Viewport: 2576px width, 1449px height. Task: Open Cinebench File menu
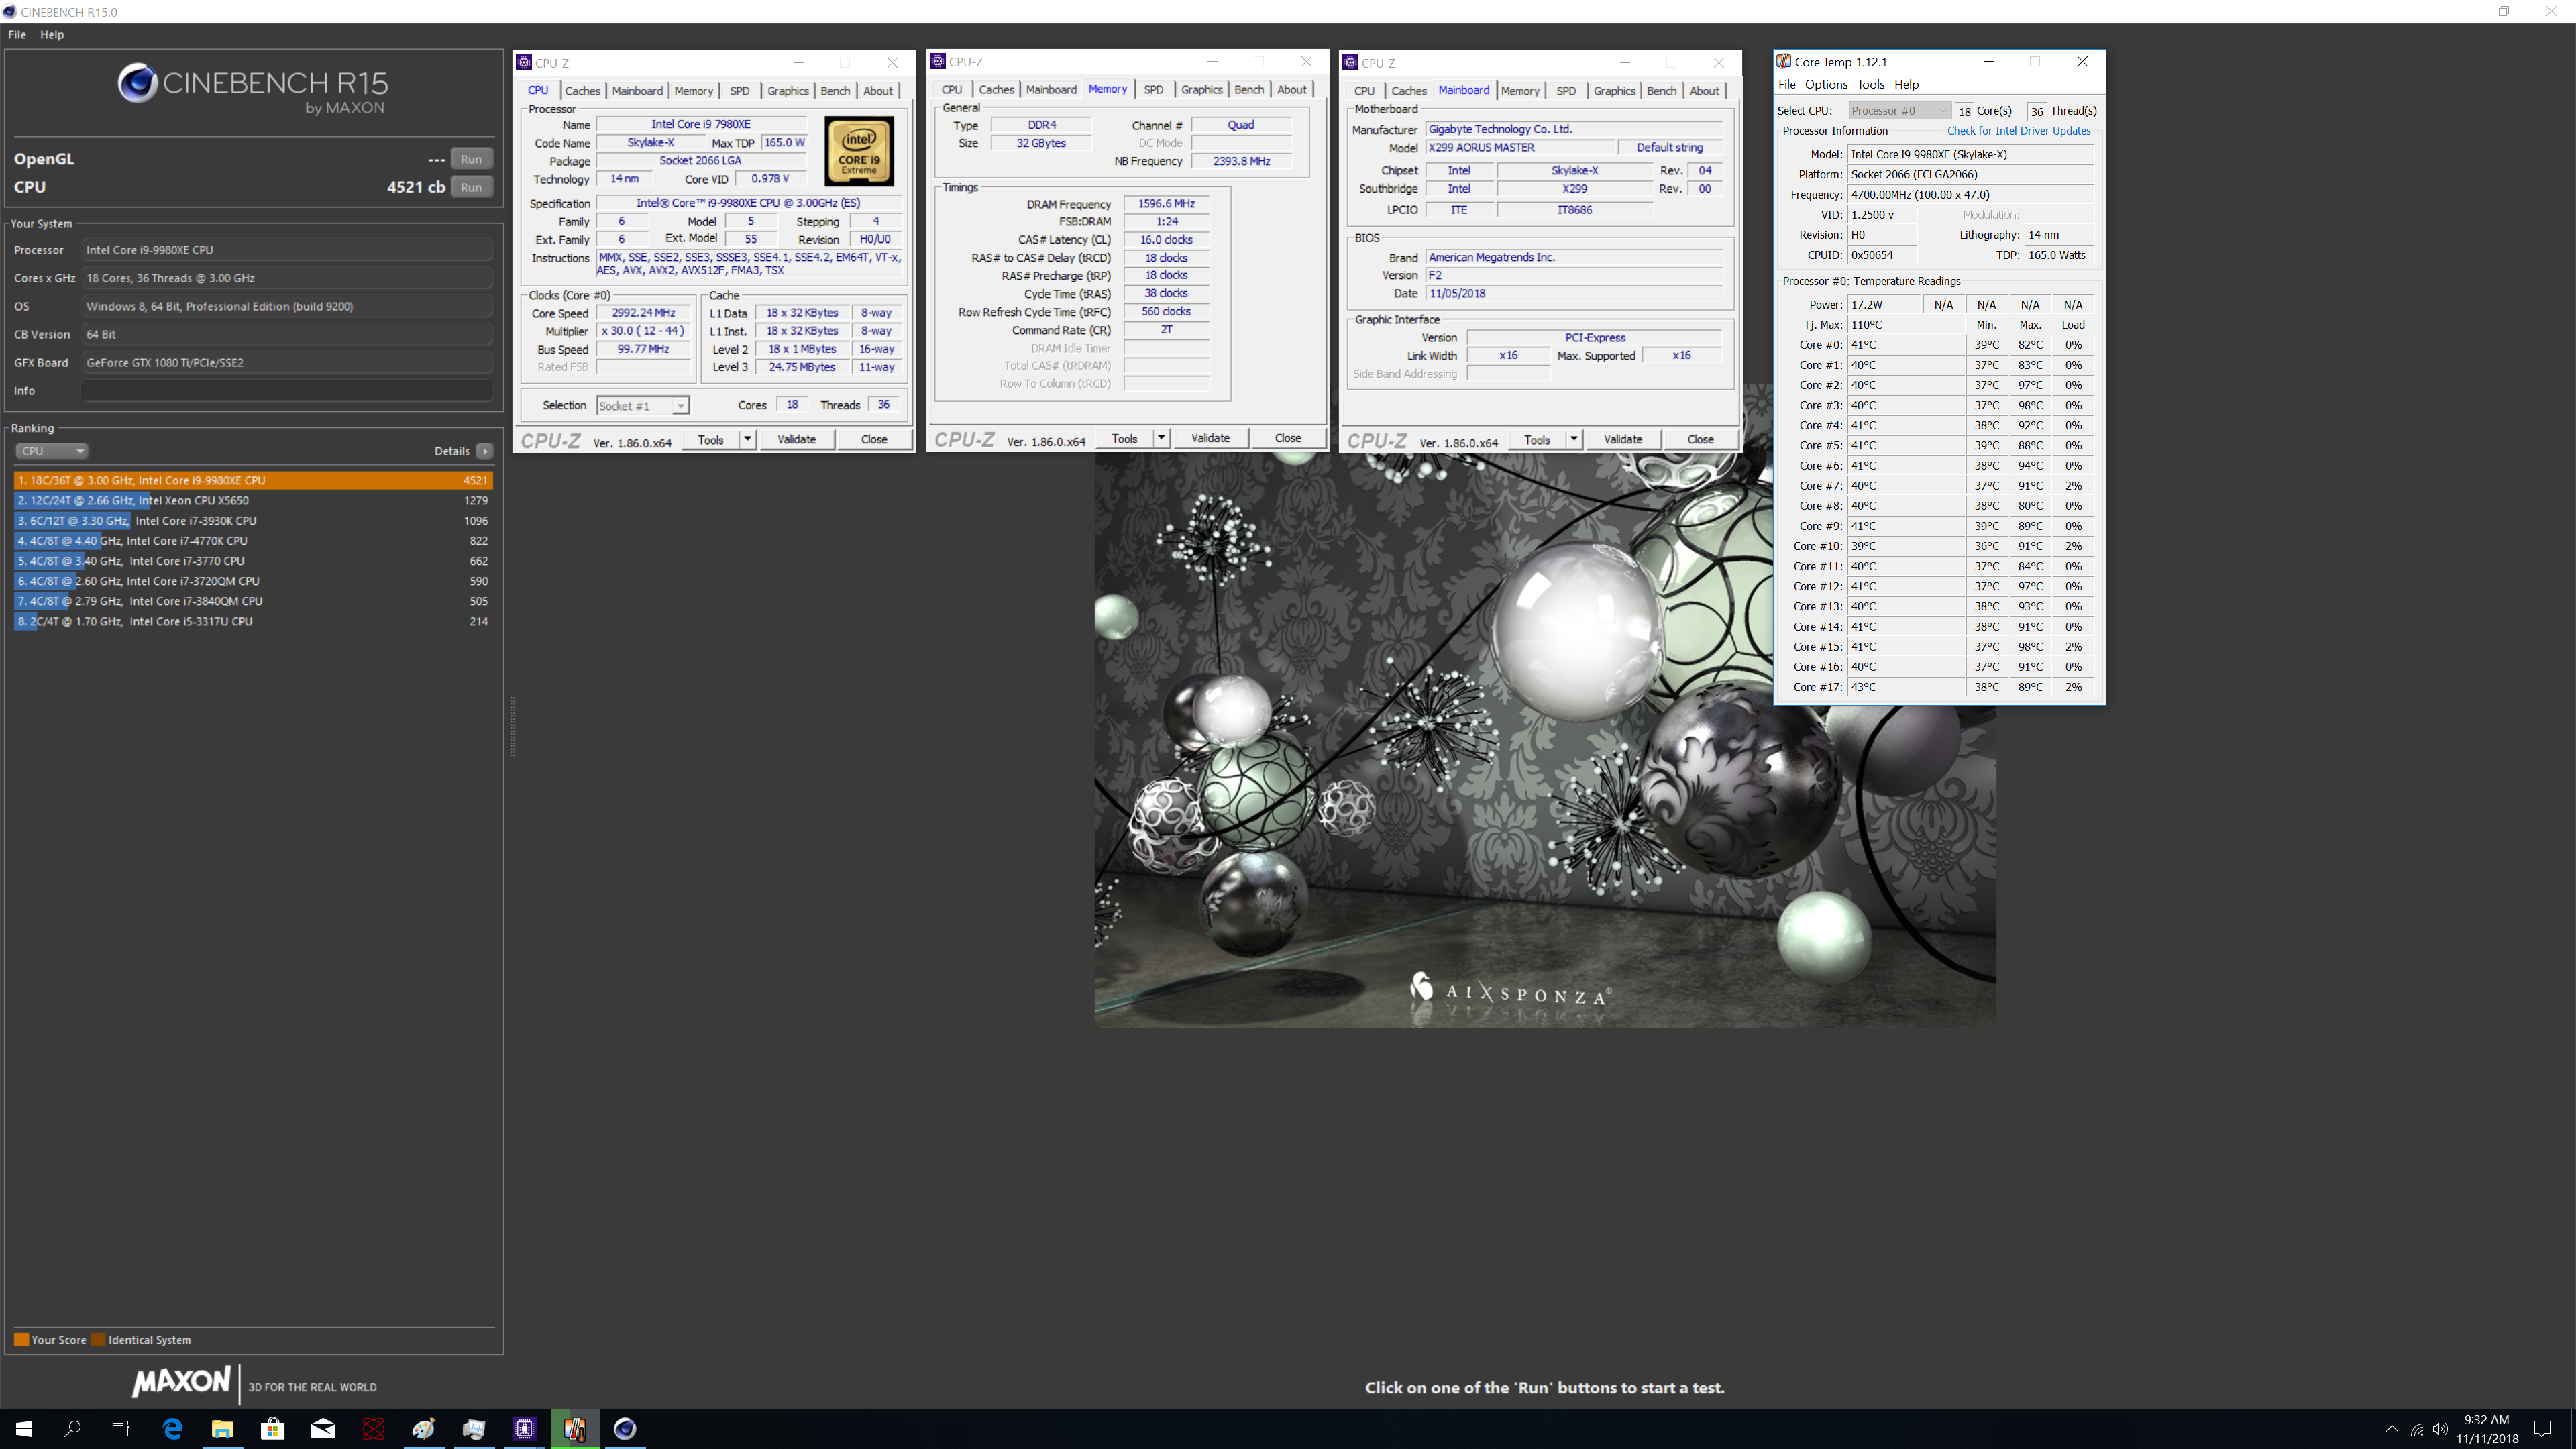click(17, 34)
